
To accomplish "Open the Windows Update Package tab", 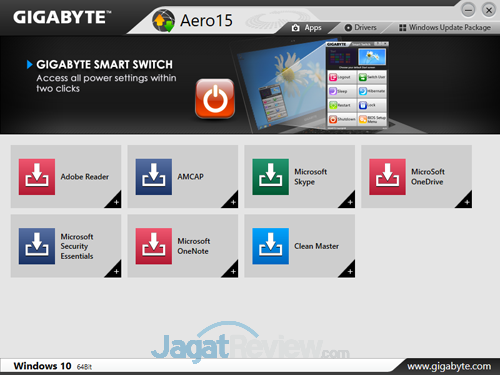I will [x=445, y=28].
